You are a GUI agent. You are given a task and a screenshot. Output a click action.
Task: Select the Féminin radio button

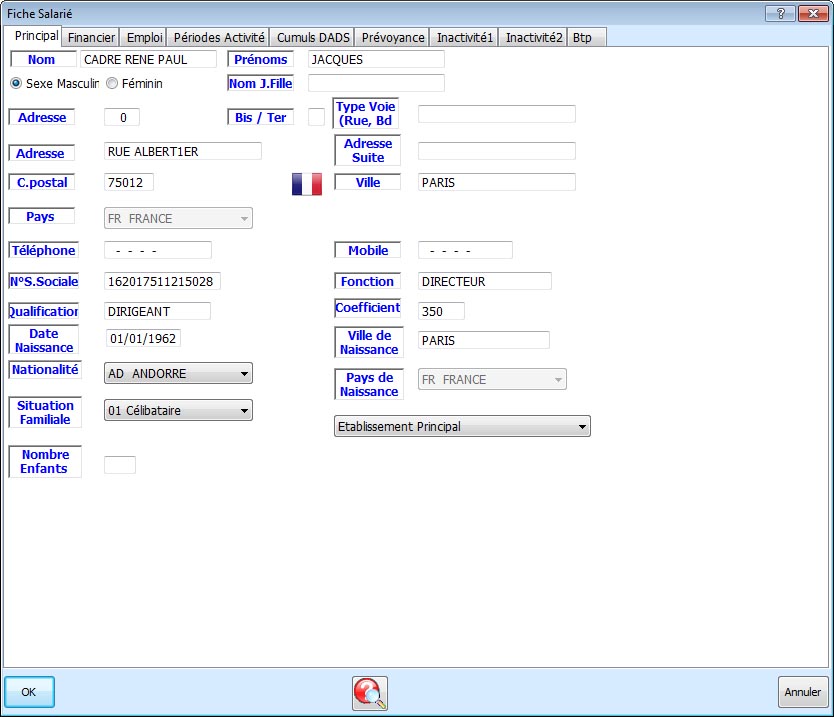pyautogui.click(x=112, y=84)
